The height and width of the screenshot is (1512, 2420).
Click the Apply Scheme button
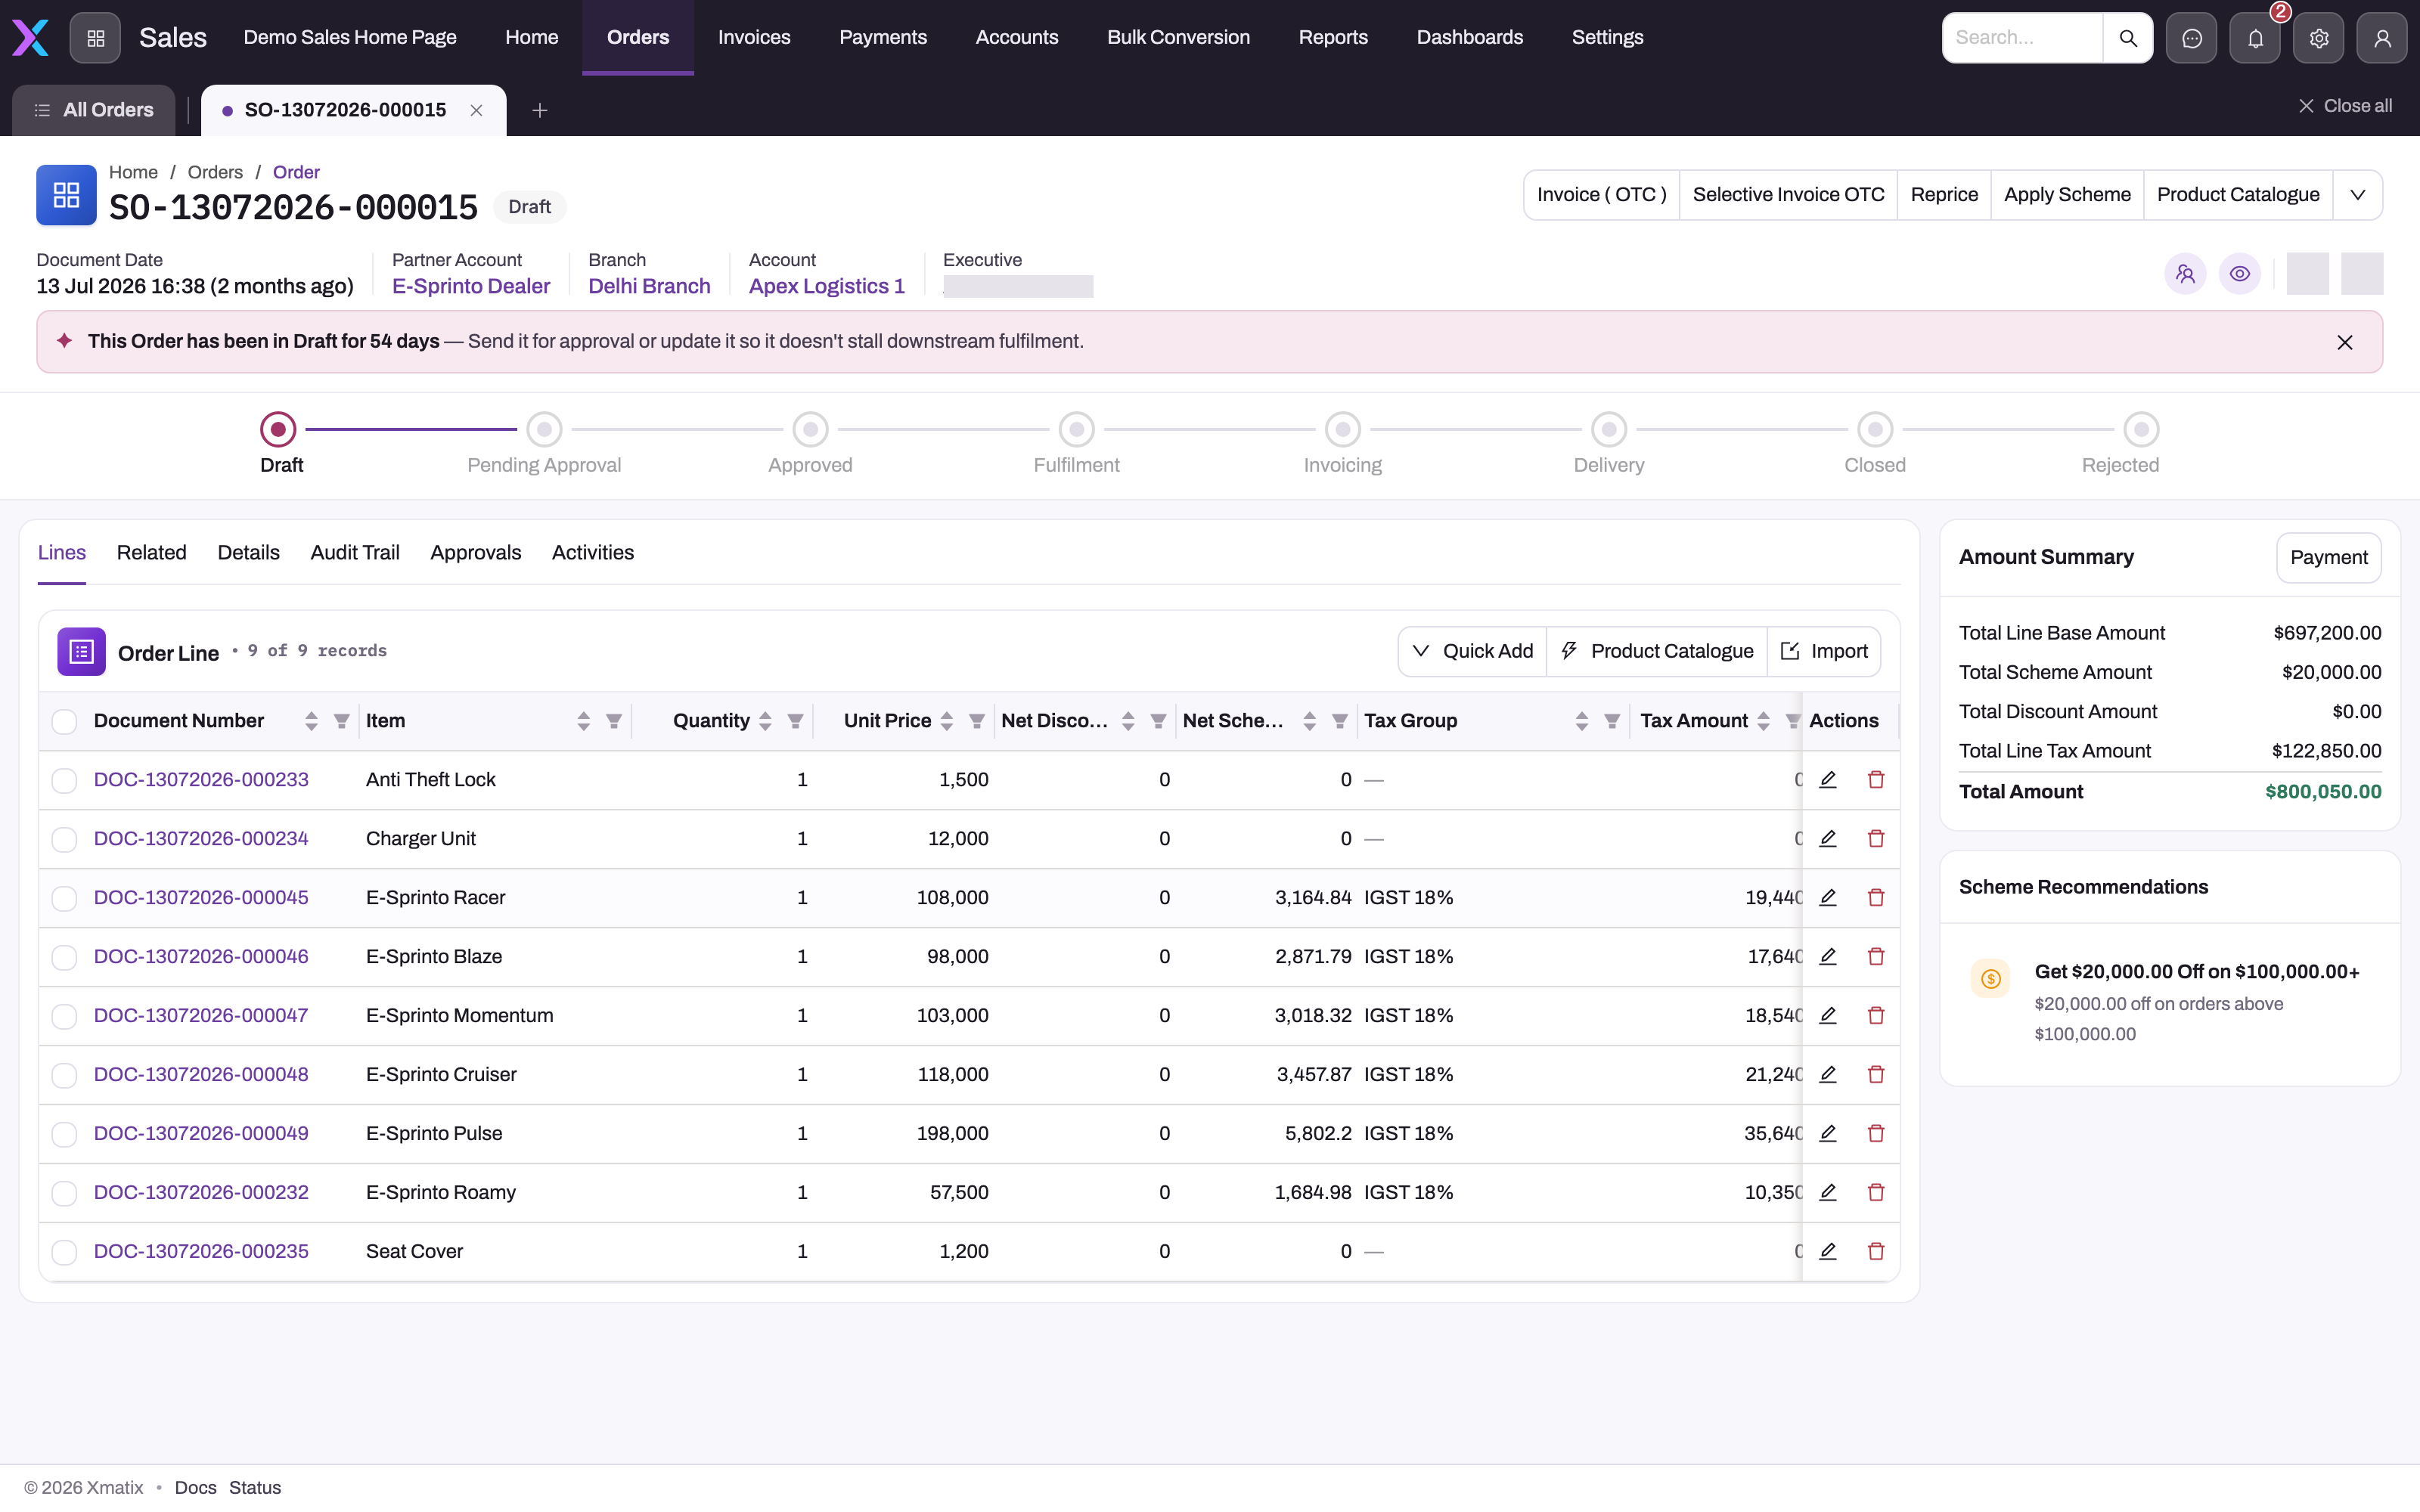tap(2067, 195)
